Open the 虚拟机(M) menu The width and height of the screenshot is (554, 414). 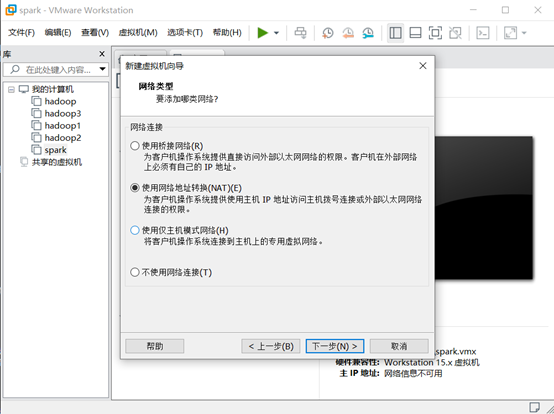pos(138,32)
